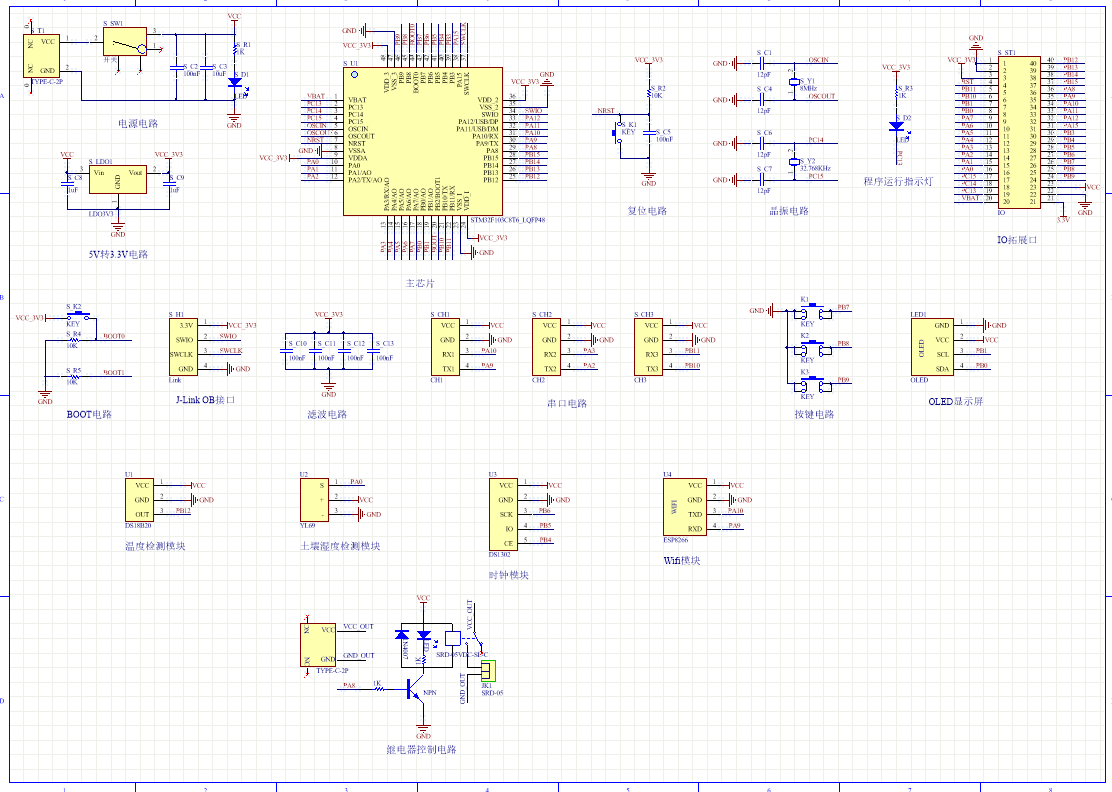
Task: Click the K3 push button on PB9
Action: [x=814, y=384]
